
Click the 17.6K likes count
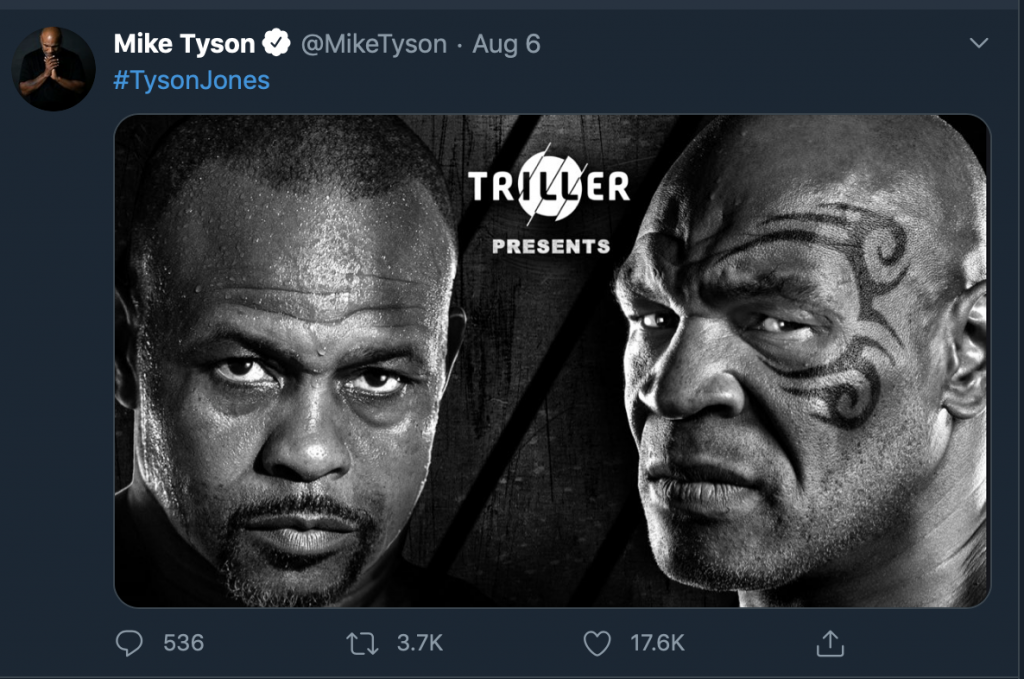(657, 643)
